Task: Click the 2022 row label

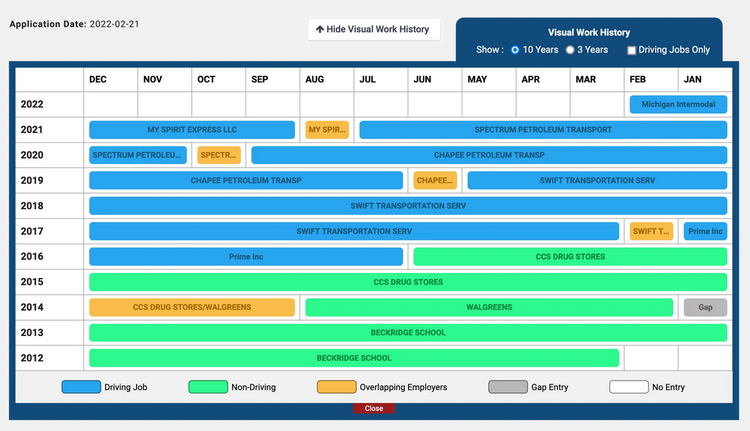Action: coord(32,104)
